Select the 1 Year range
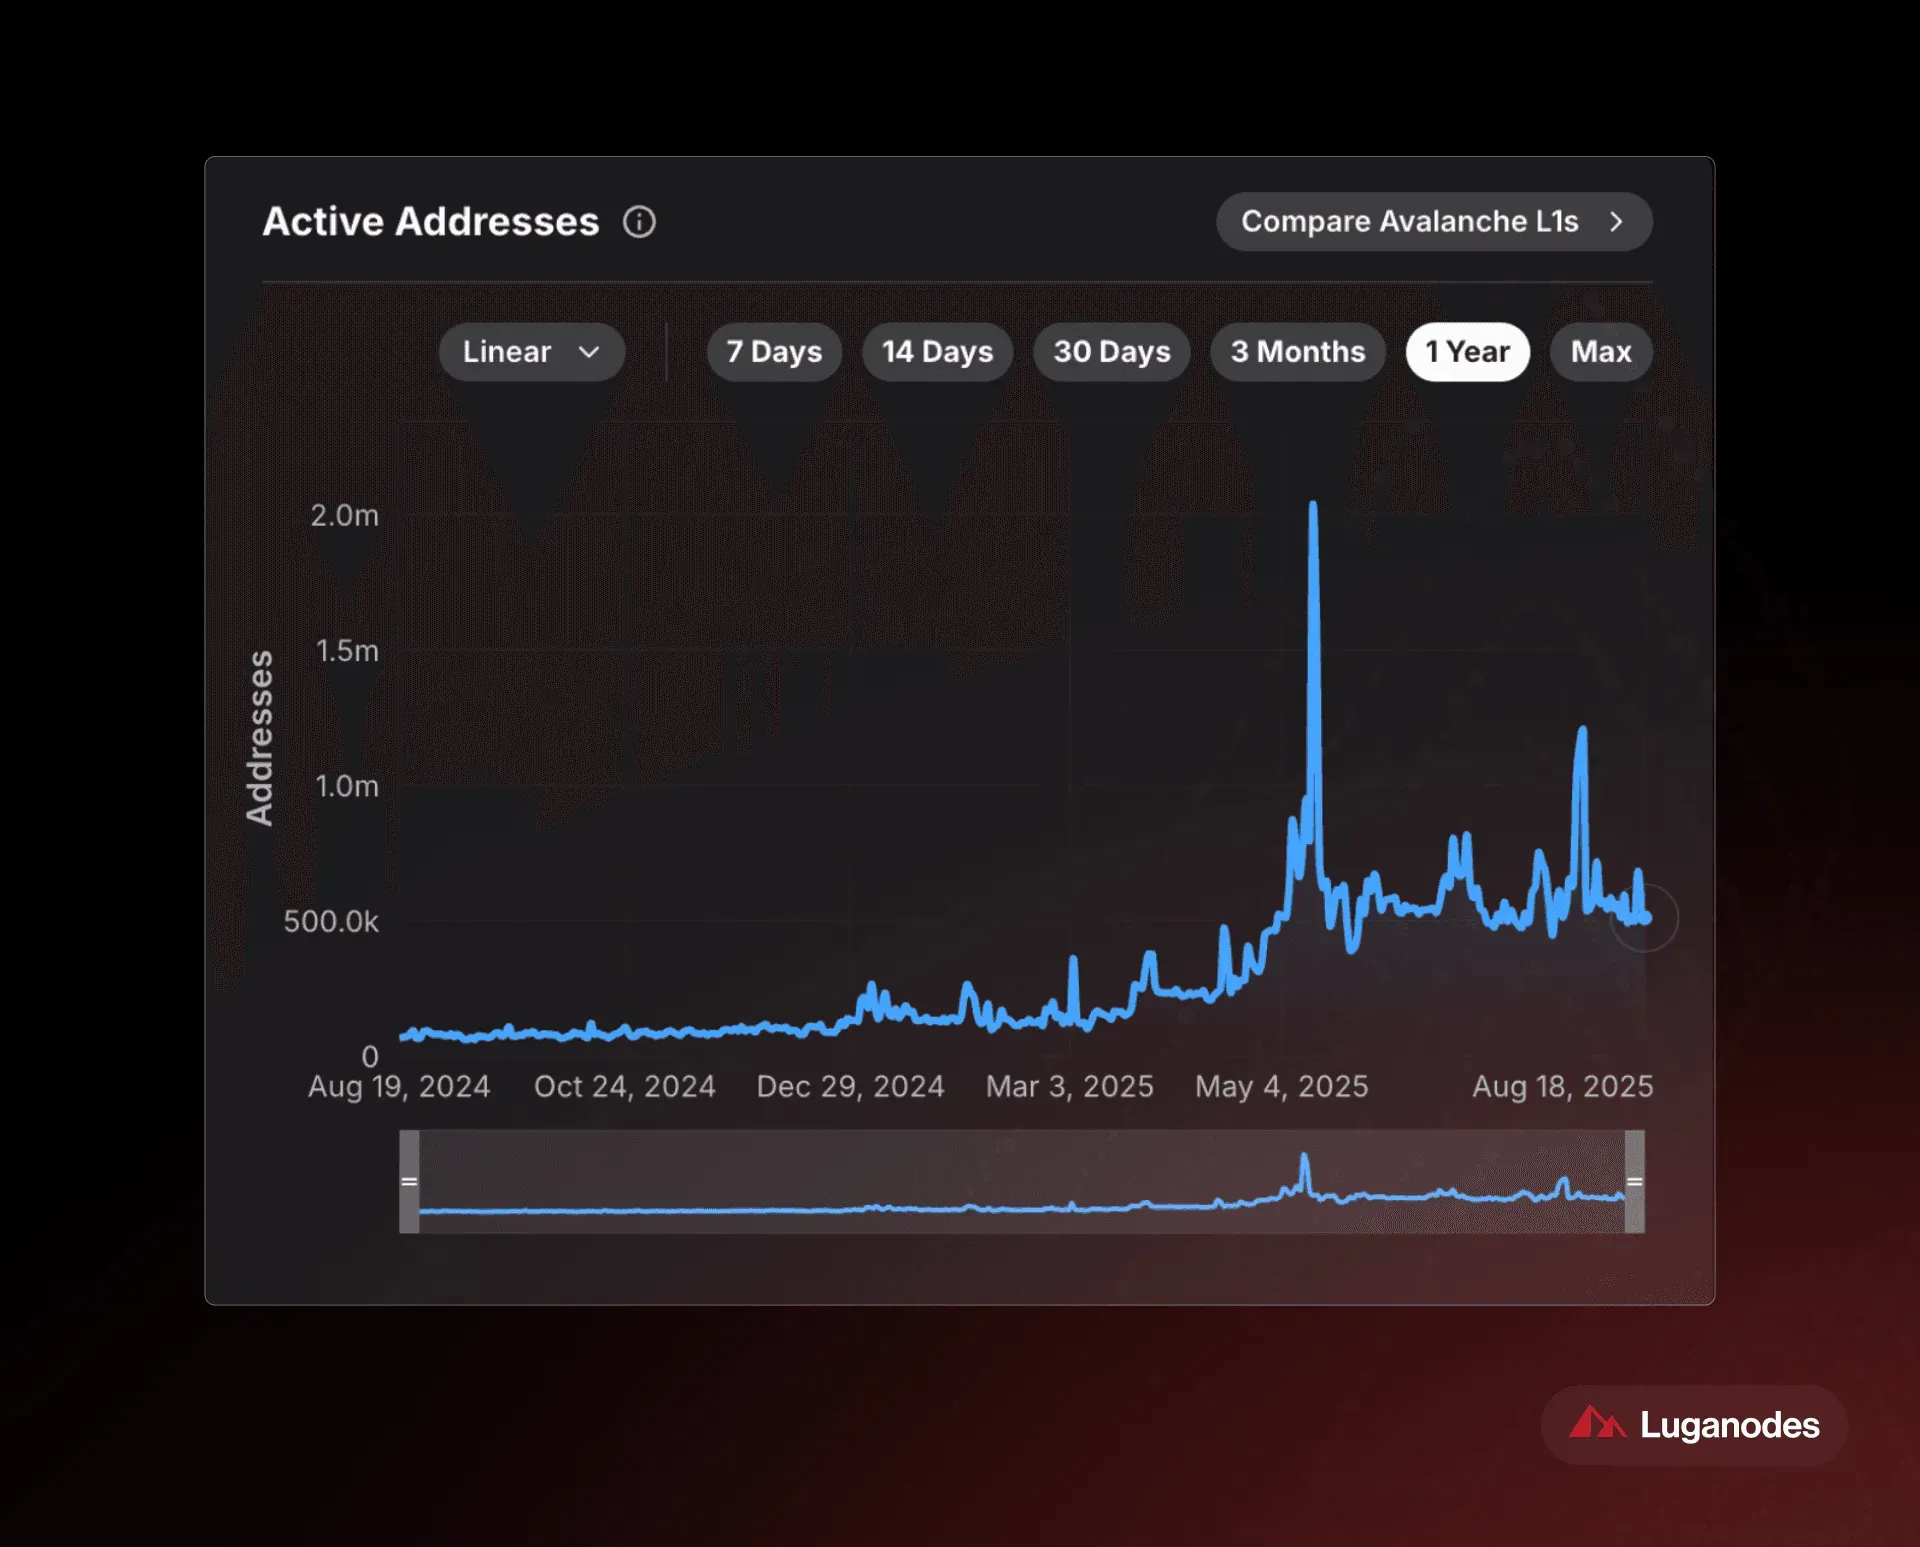The width and height of the screenshot is (1920, 1547). tap(1467, 352)
